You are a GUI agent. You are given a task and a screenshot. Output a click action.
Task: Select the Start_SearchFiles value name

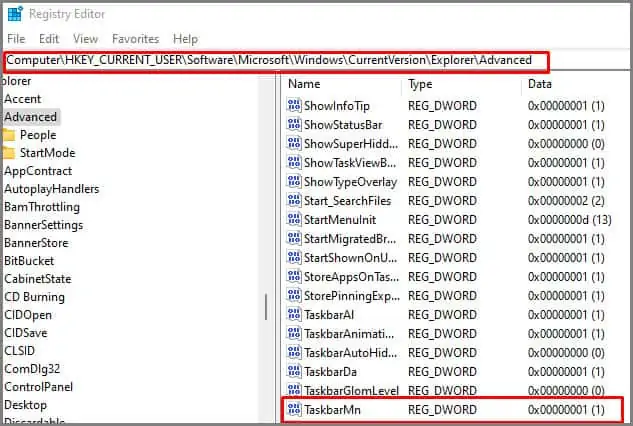click(347, 201)
